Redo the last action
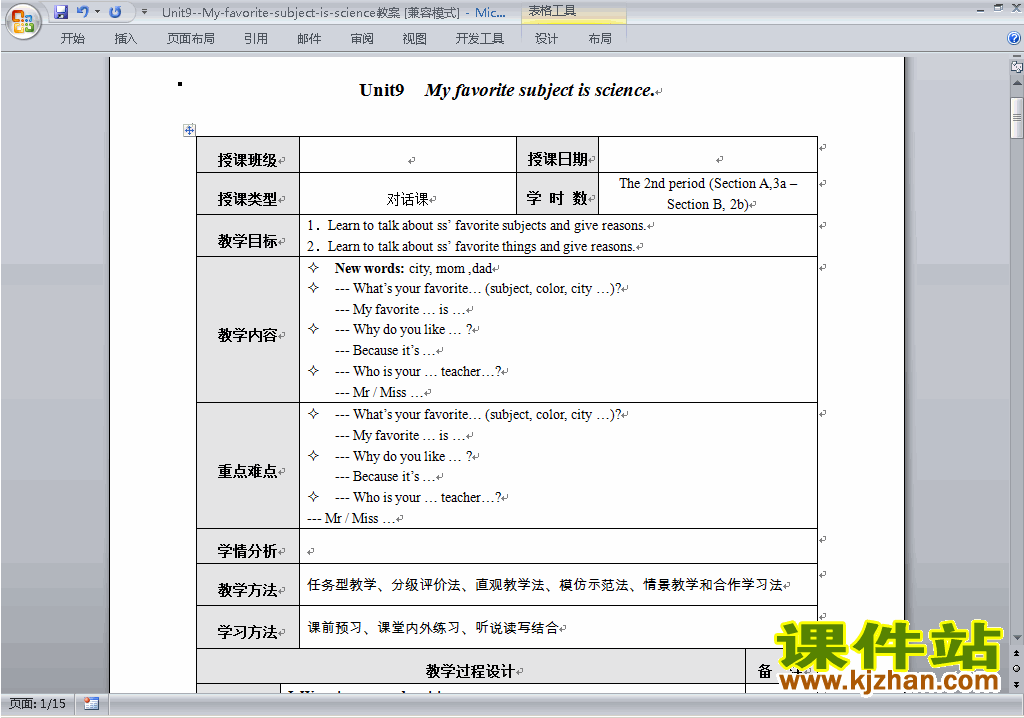 pyautogui.click(x=116, y=12)
